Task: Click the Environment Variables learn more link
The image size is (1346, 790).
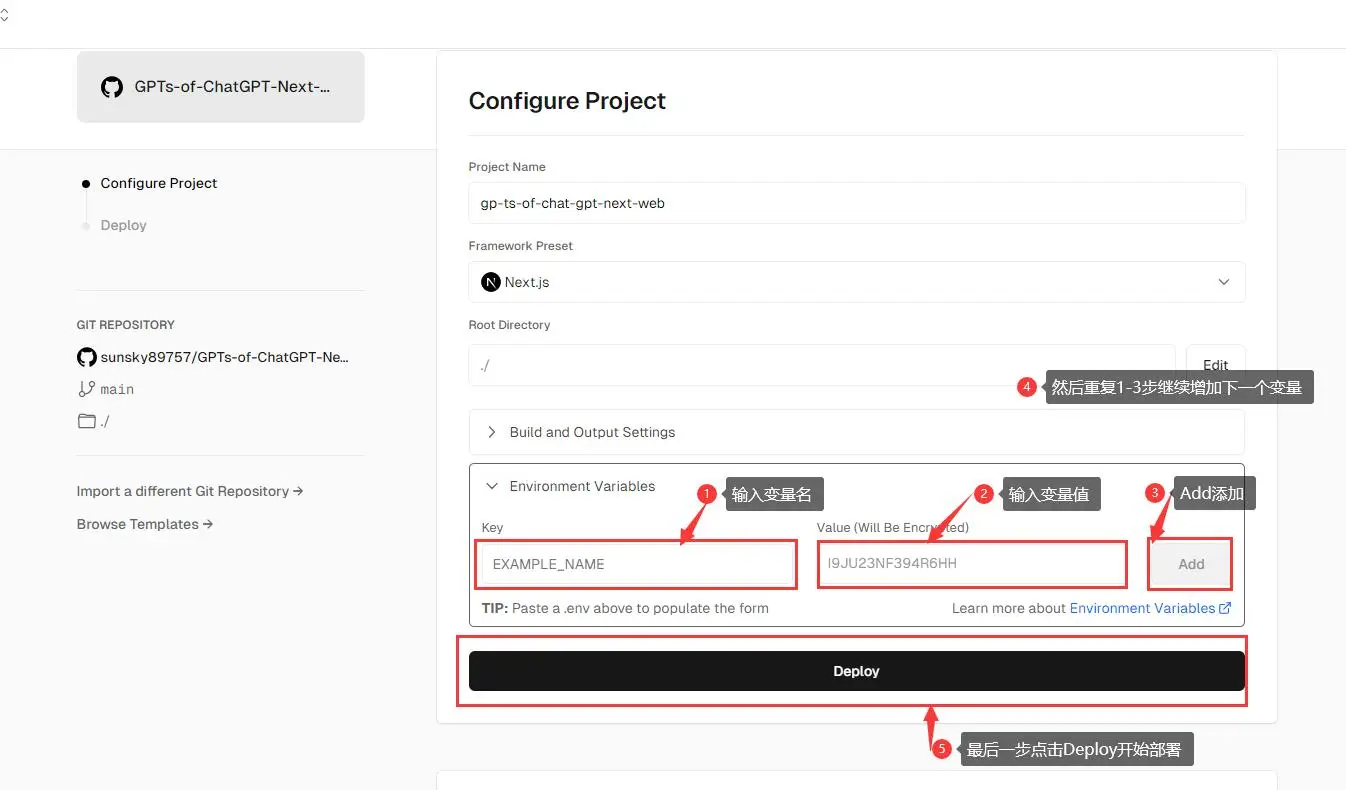Action: (1143, 607)
